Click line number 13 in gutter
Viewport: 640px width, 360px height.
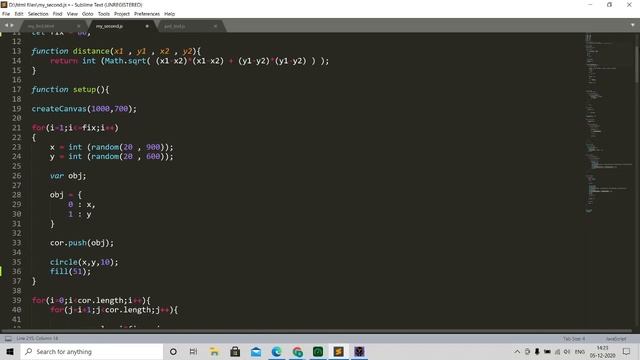[x=16, y=51]
